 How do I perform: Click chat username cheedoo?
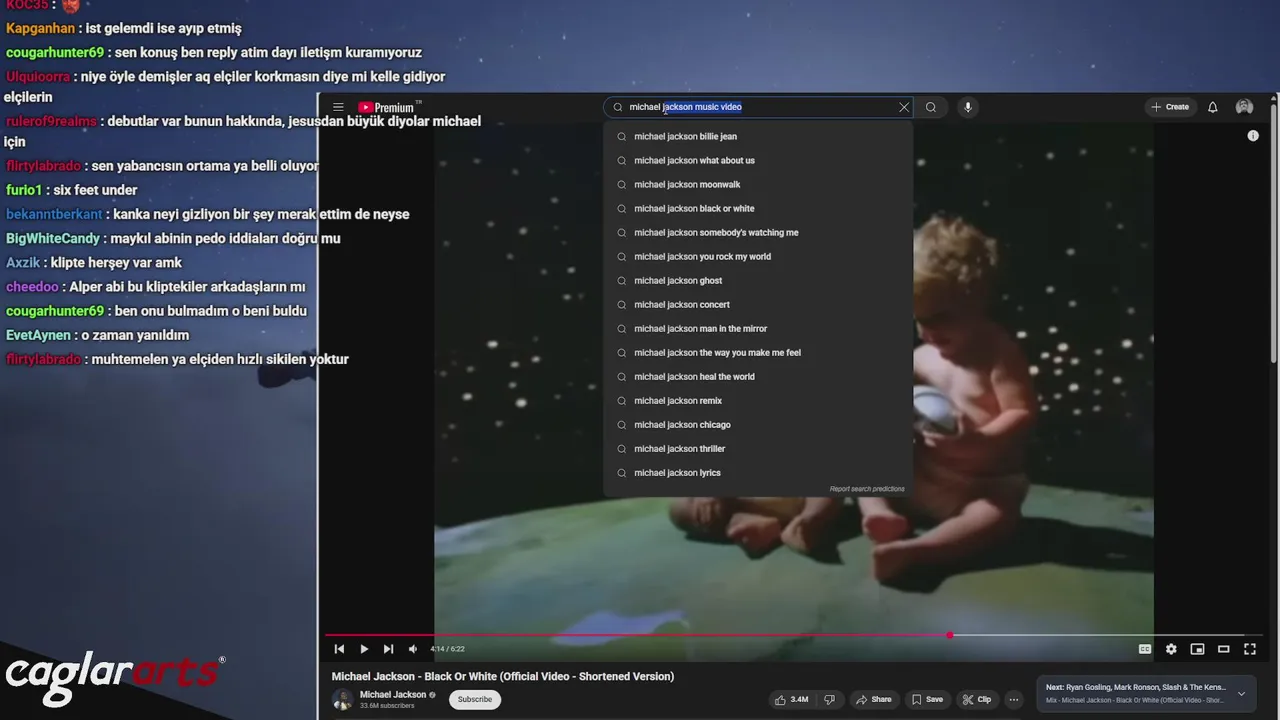(x=32, y=287)
